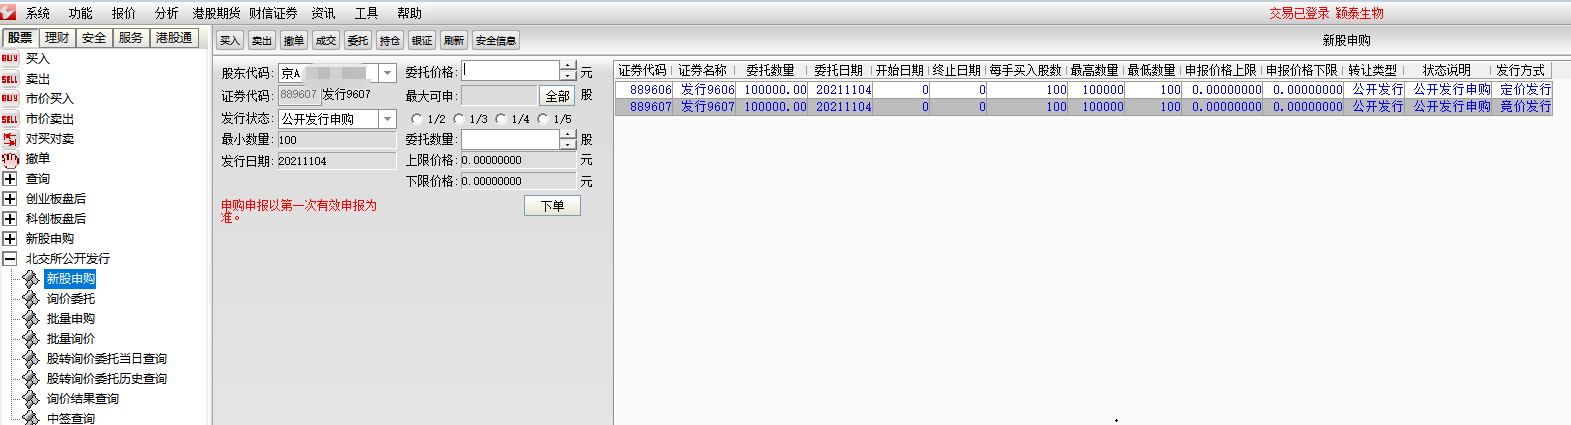1571x425 pixels.
Task: Click toolbar 委托 button
Action: (358, 41)
